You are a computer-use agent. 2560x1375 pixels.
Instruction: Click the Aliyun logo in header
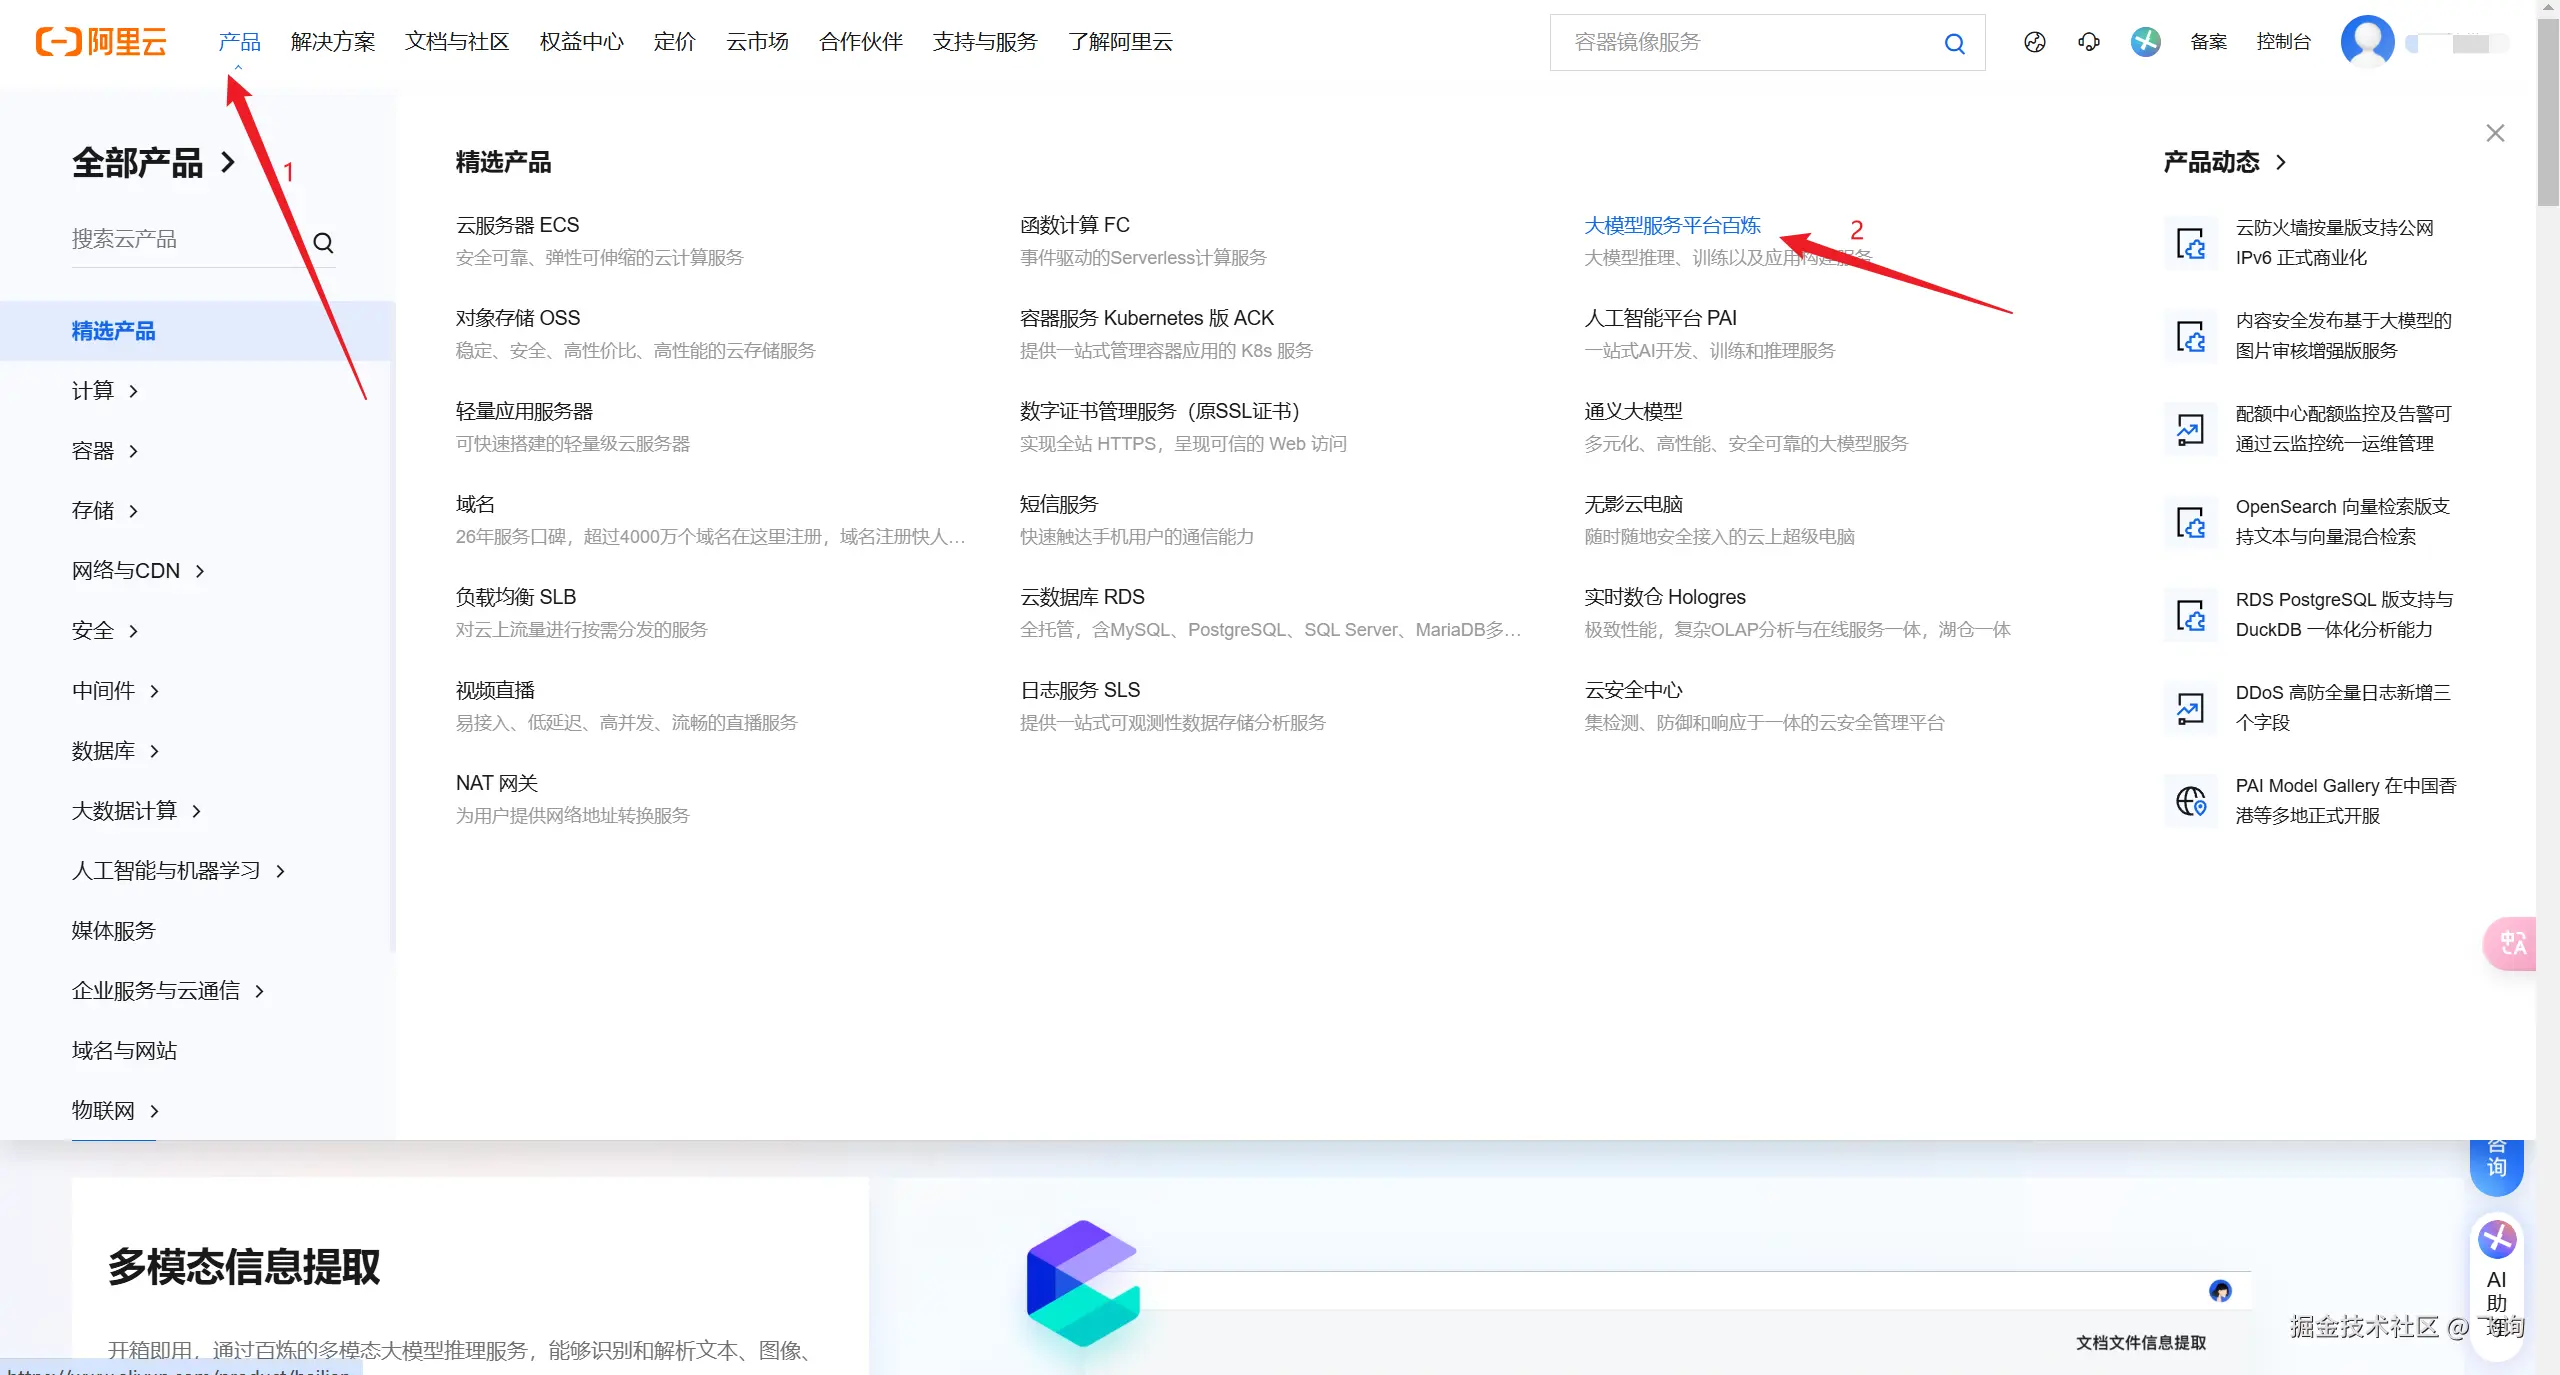(100, 41)
